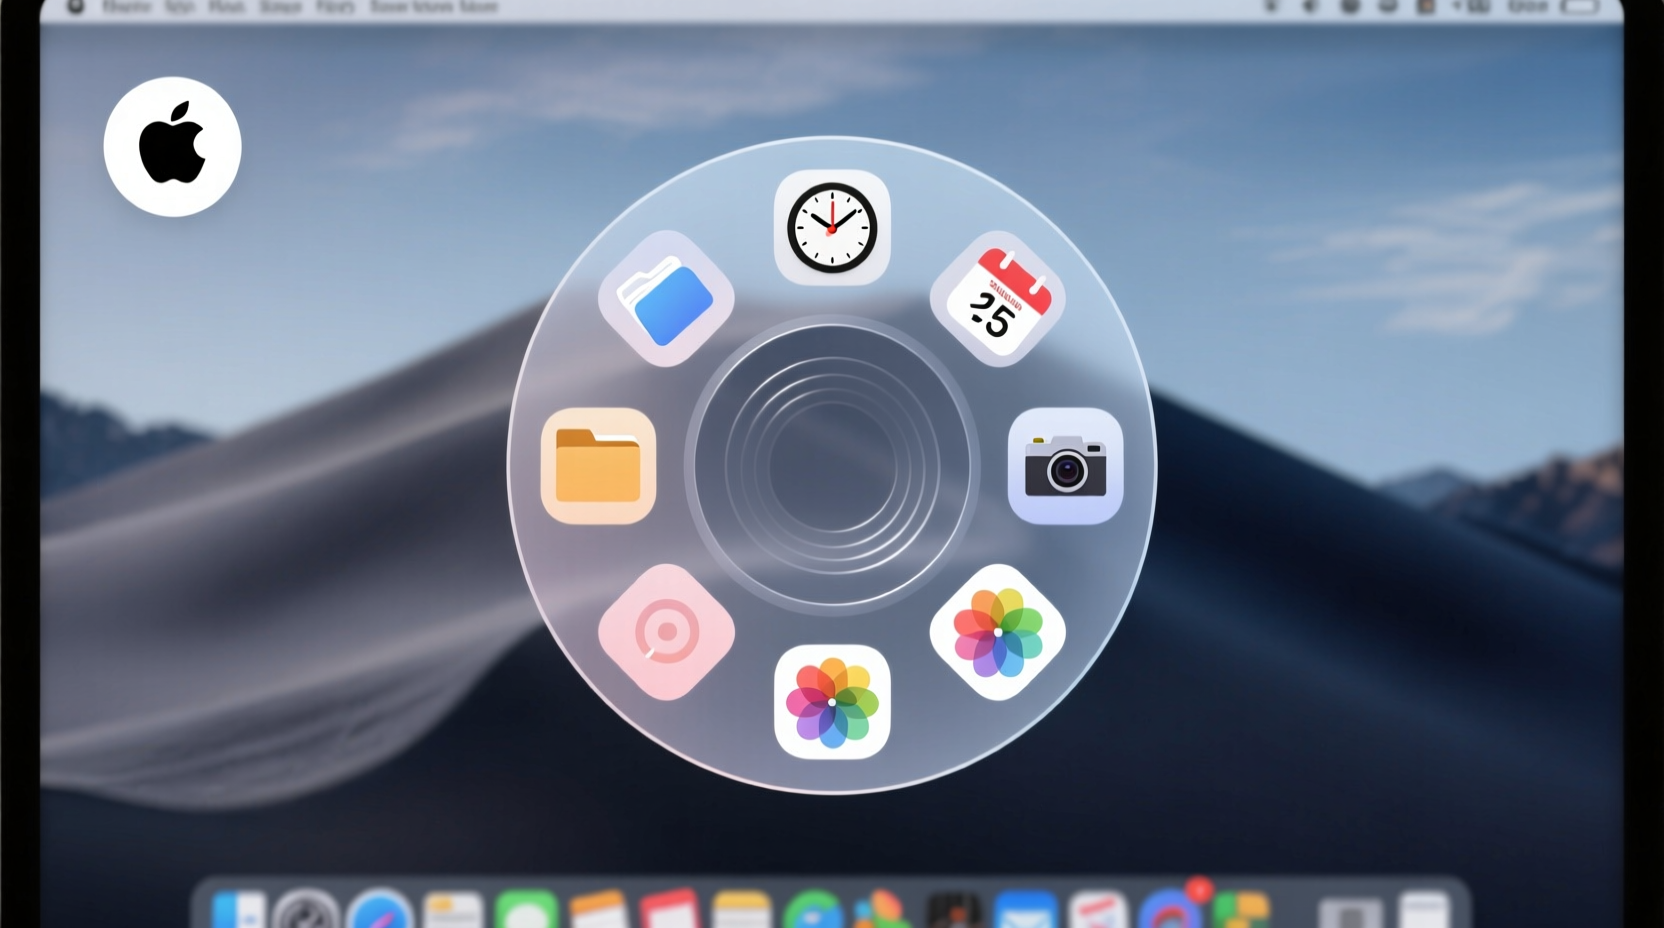Select the pink target icon in the wheel
Image resolution: width=1664 pixels, height=928 pixels.
[666, 632]
